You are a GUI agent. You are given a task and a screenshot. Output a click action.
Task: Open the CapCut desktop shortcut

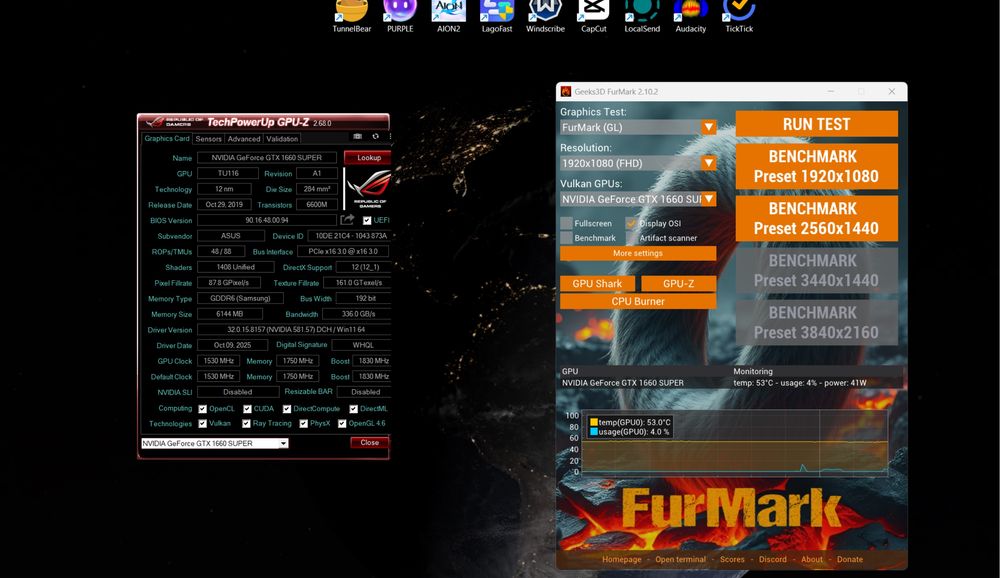click(594, 16)
